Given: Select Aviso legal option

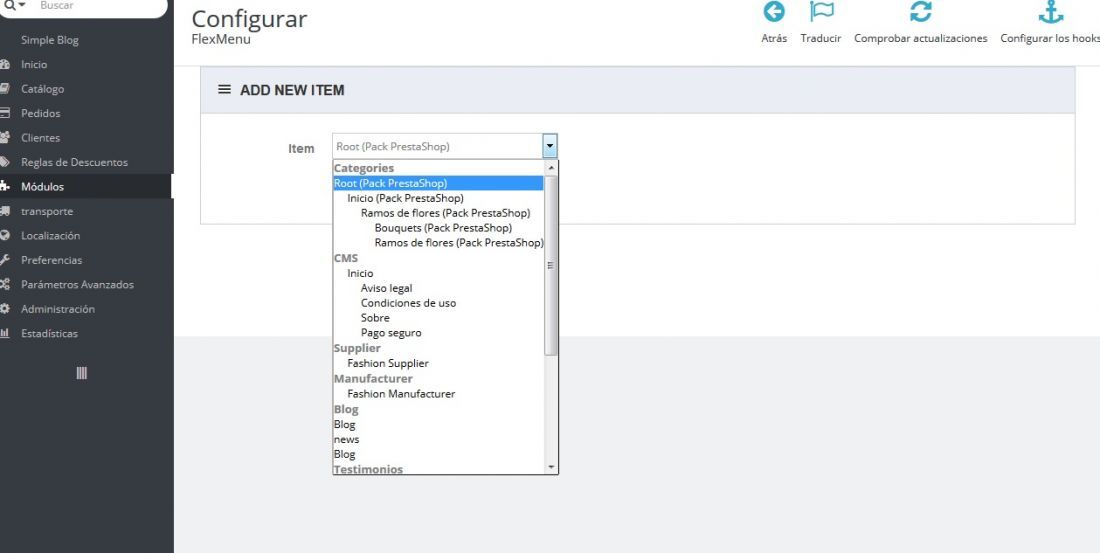Looking at the screenshot, I should (387, 288).
